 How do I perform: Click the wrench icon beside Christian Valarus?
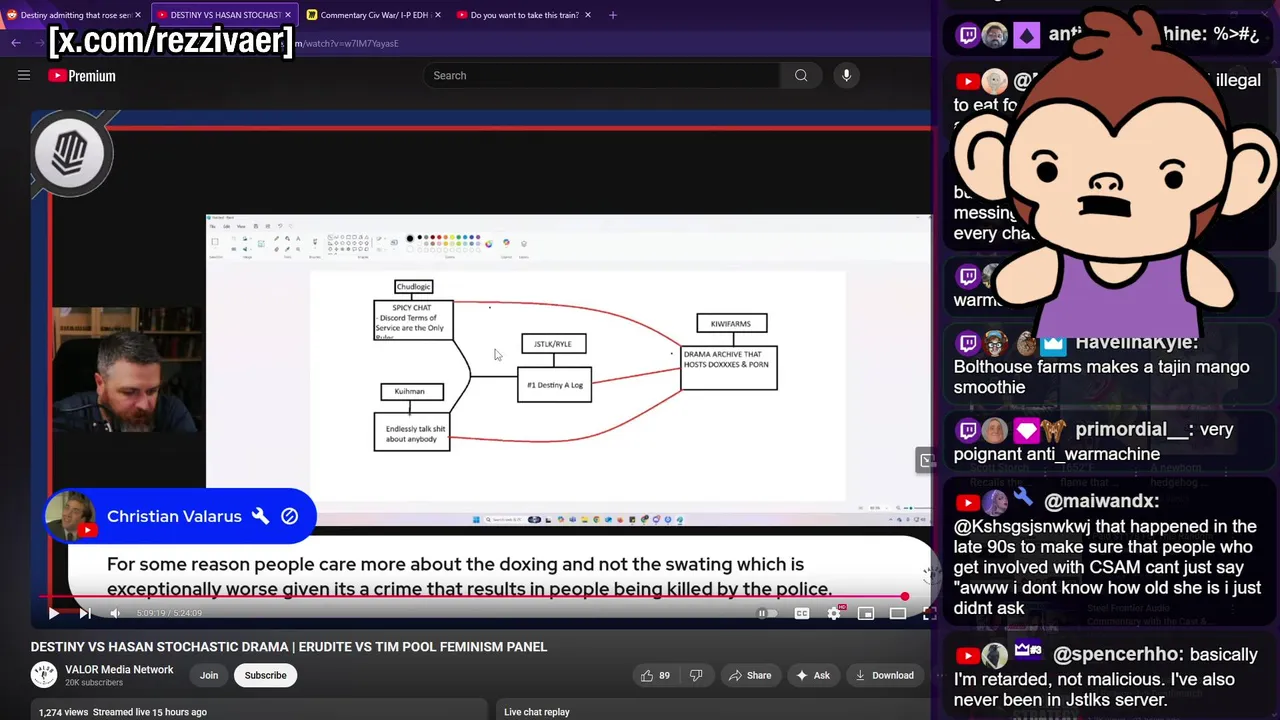click(x=260, y=516)
